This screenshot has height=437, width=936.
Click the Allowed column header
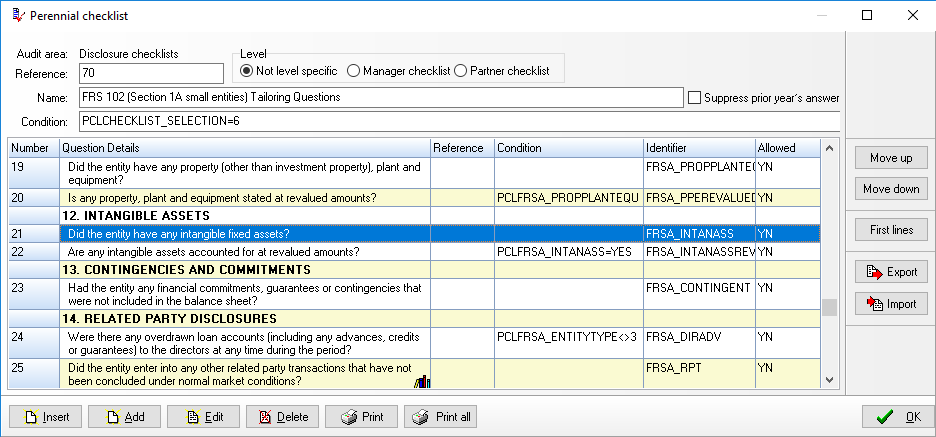click(x=788, y=148)
